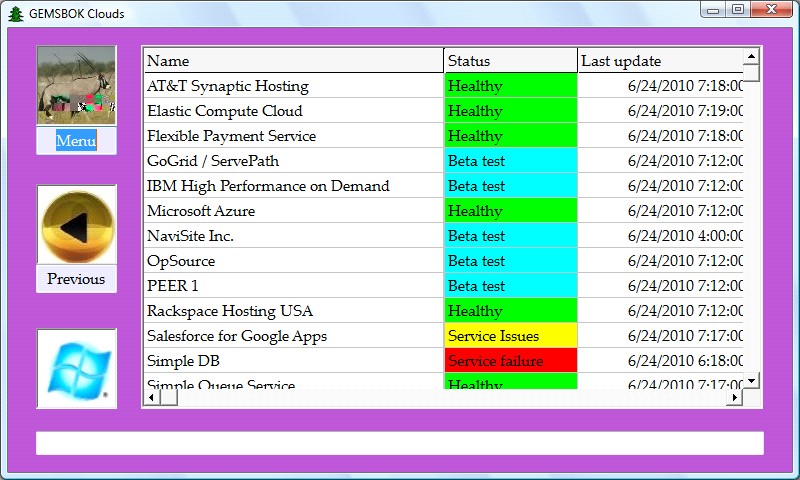Click the Last update column header
800x480 pixels.
pyautogui.click(x=660, y=61)
